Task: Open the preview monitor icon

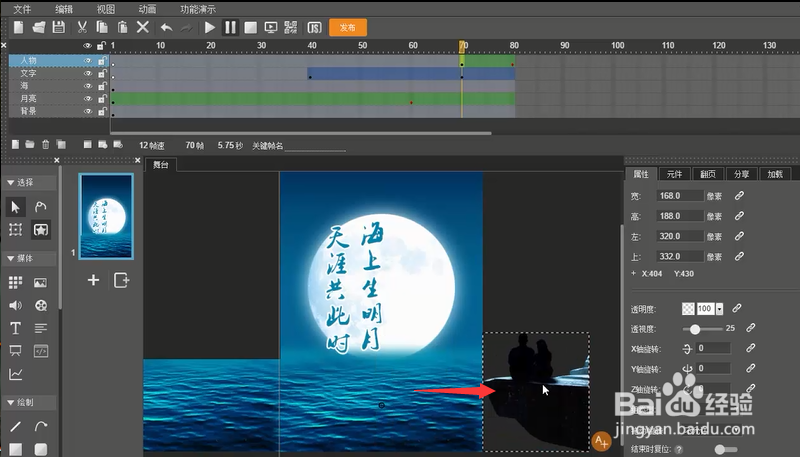Action: click(x=270, y=28)
